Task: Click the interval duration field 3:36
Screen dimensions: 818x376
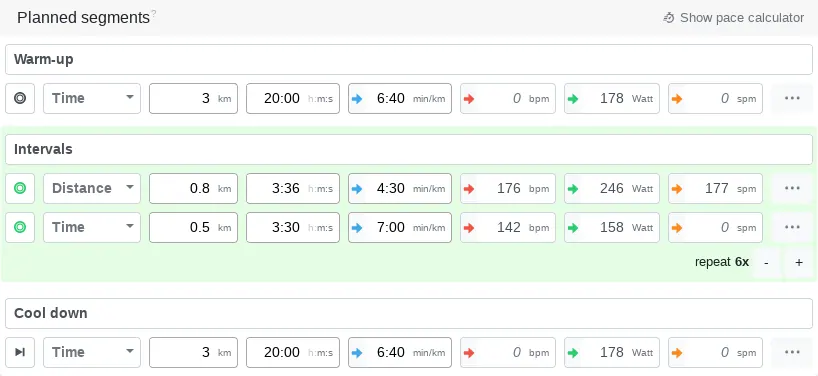Action: coord(293,188)
